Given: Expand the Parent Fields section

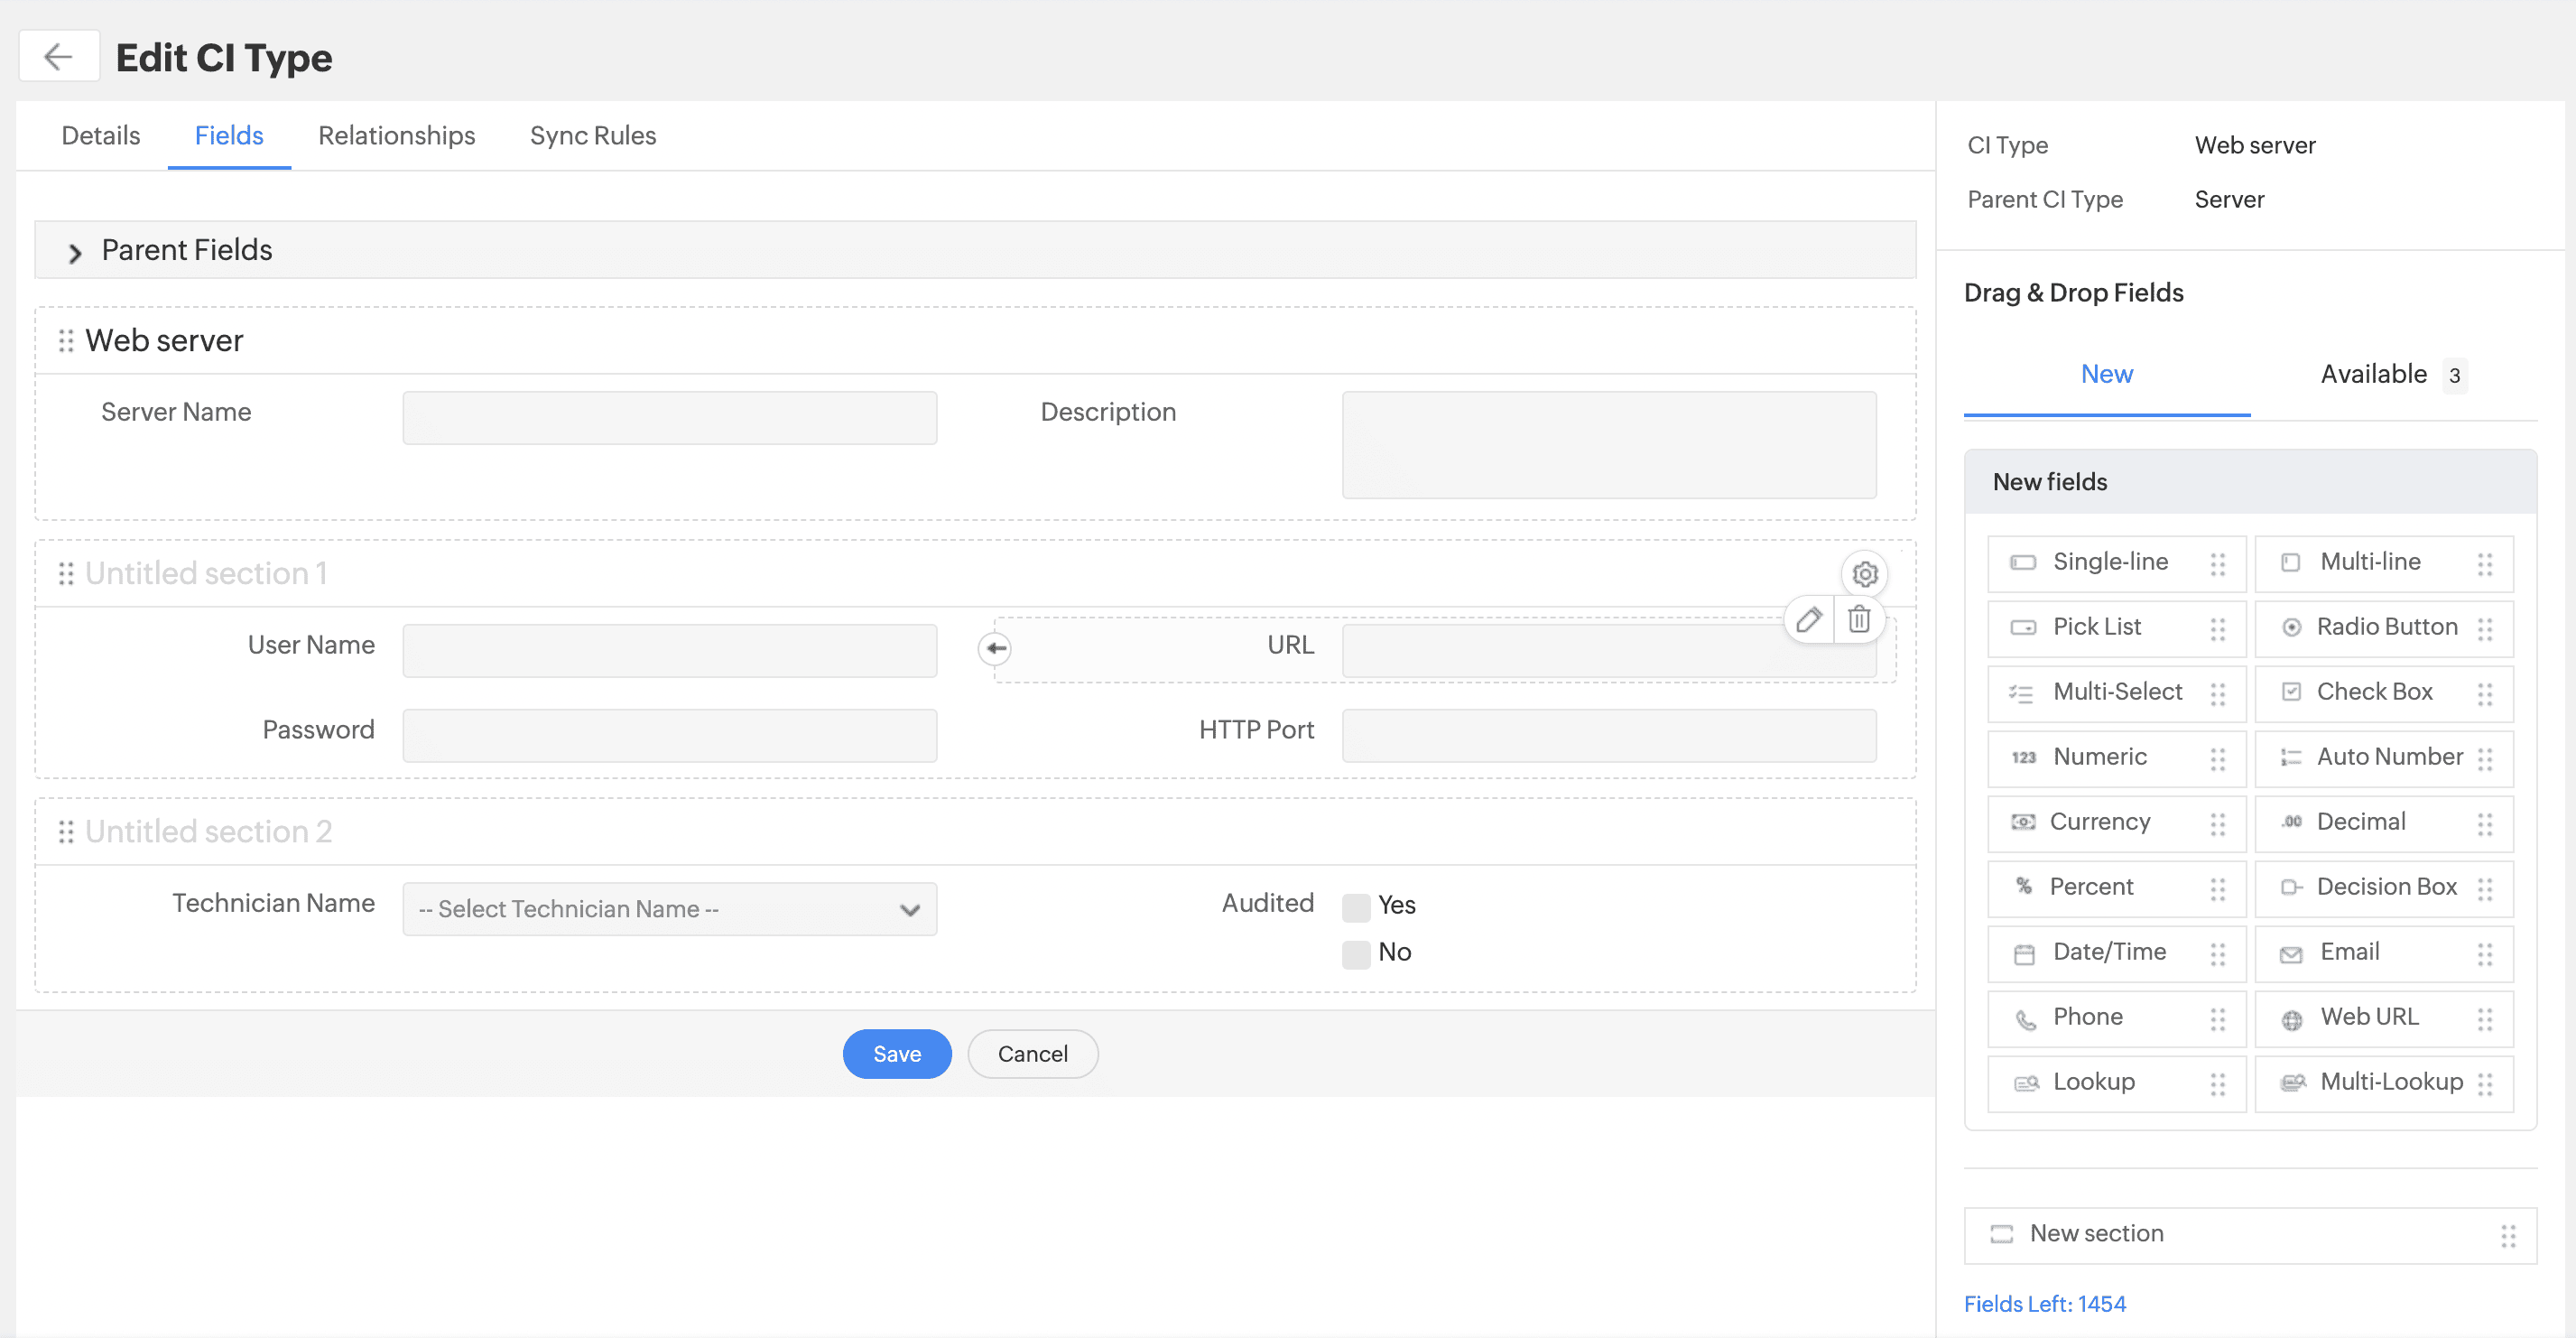Looking at the screenshot, I should pyautogui.click(x=75, y=251).
